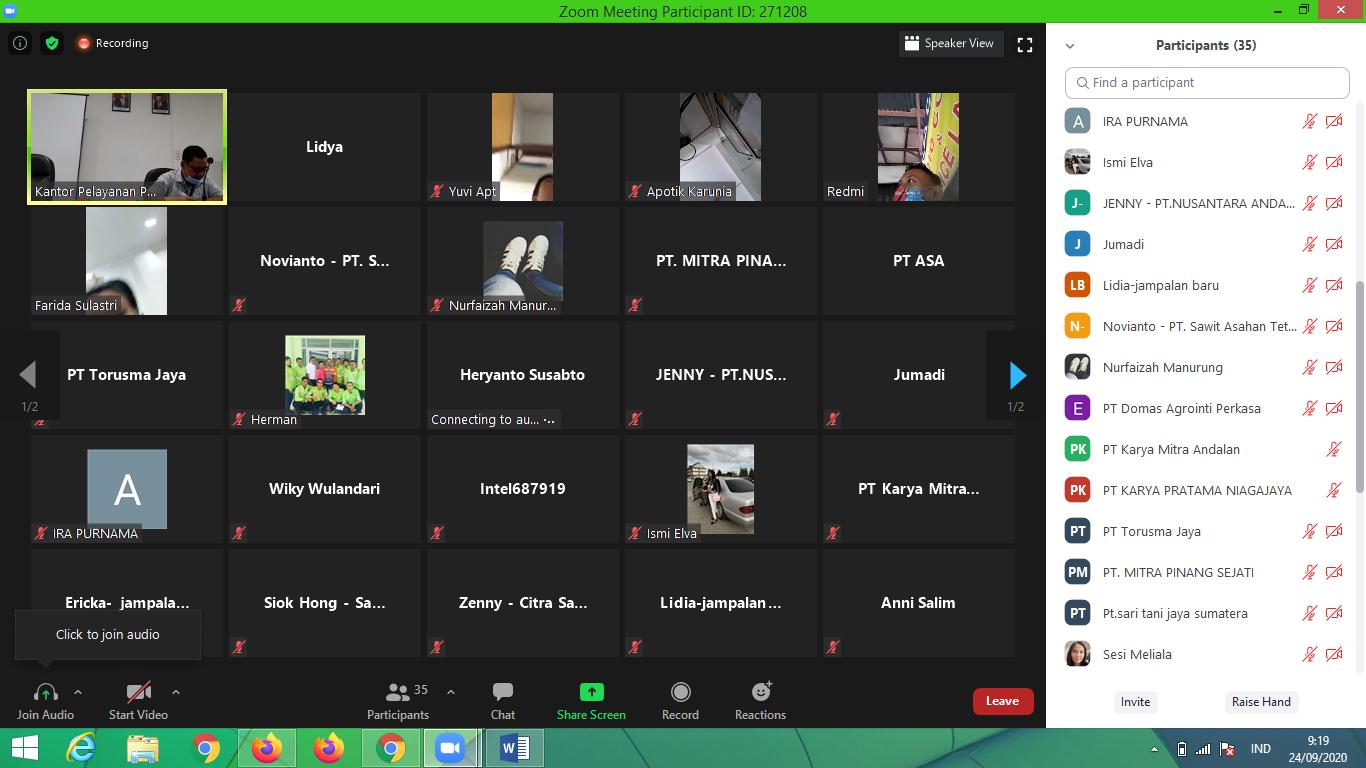Open Microsoft Word from the taskbar
Image resolution: width=1366 pixels, height=768 pixels.
point(514,748)
